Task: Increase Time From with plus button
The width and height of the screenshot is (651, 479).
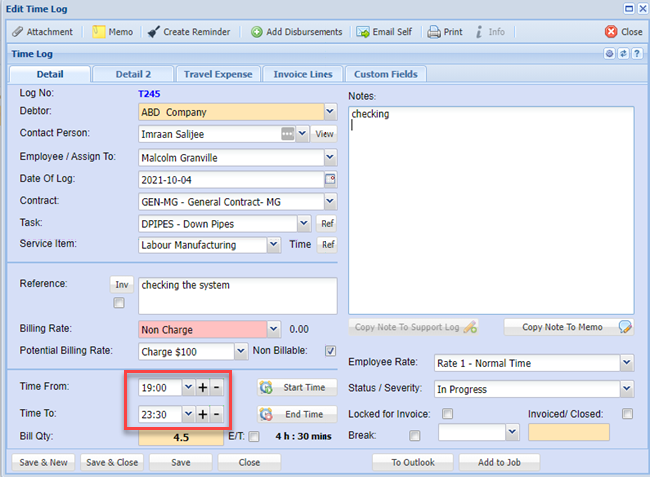Action: coord(201,388)
